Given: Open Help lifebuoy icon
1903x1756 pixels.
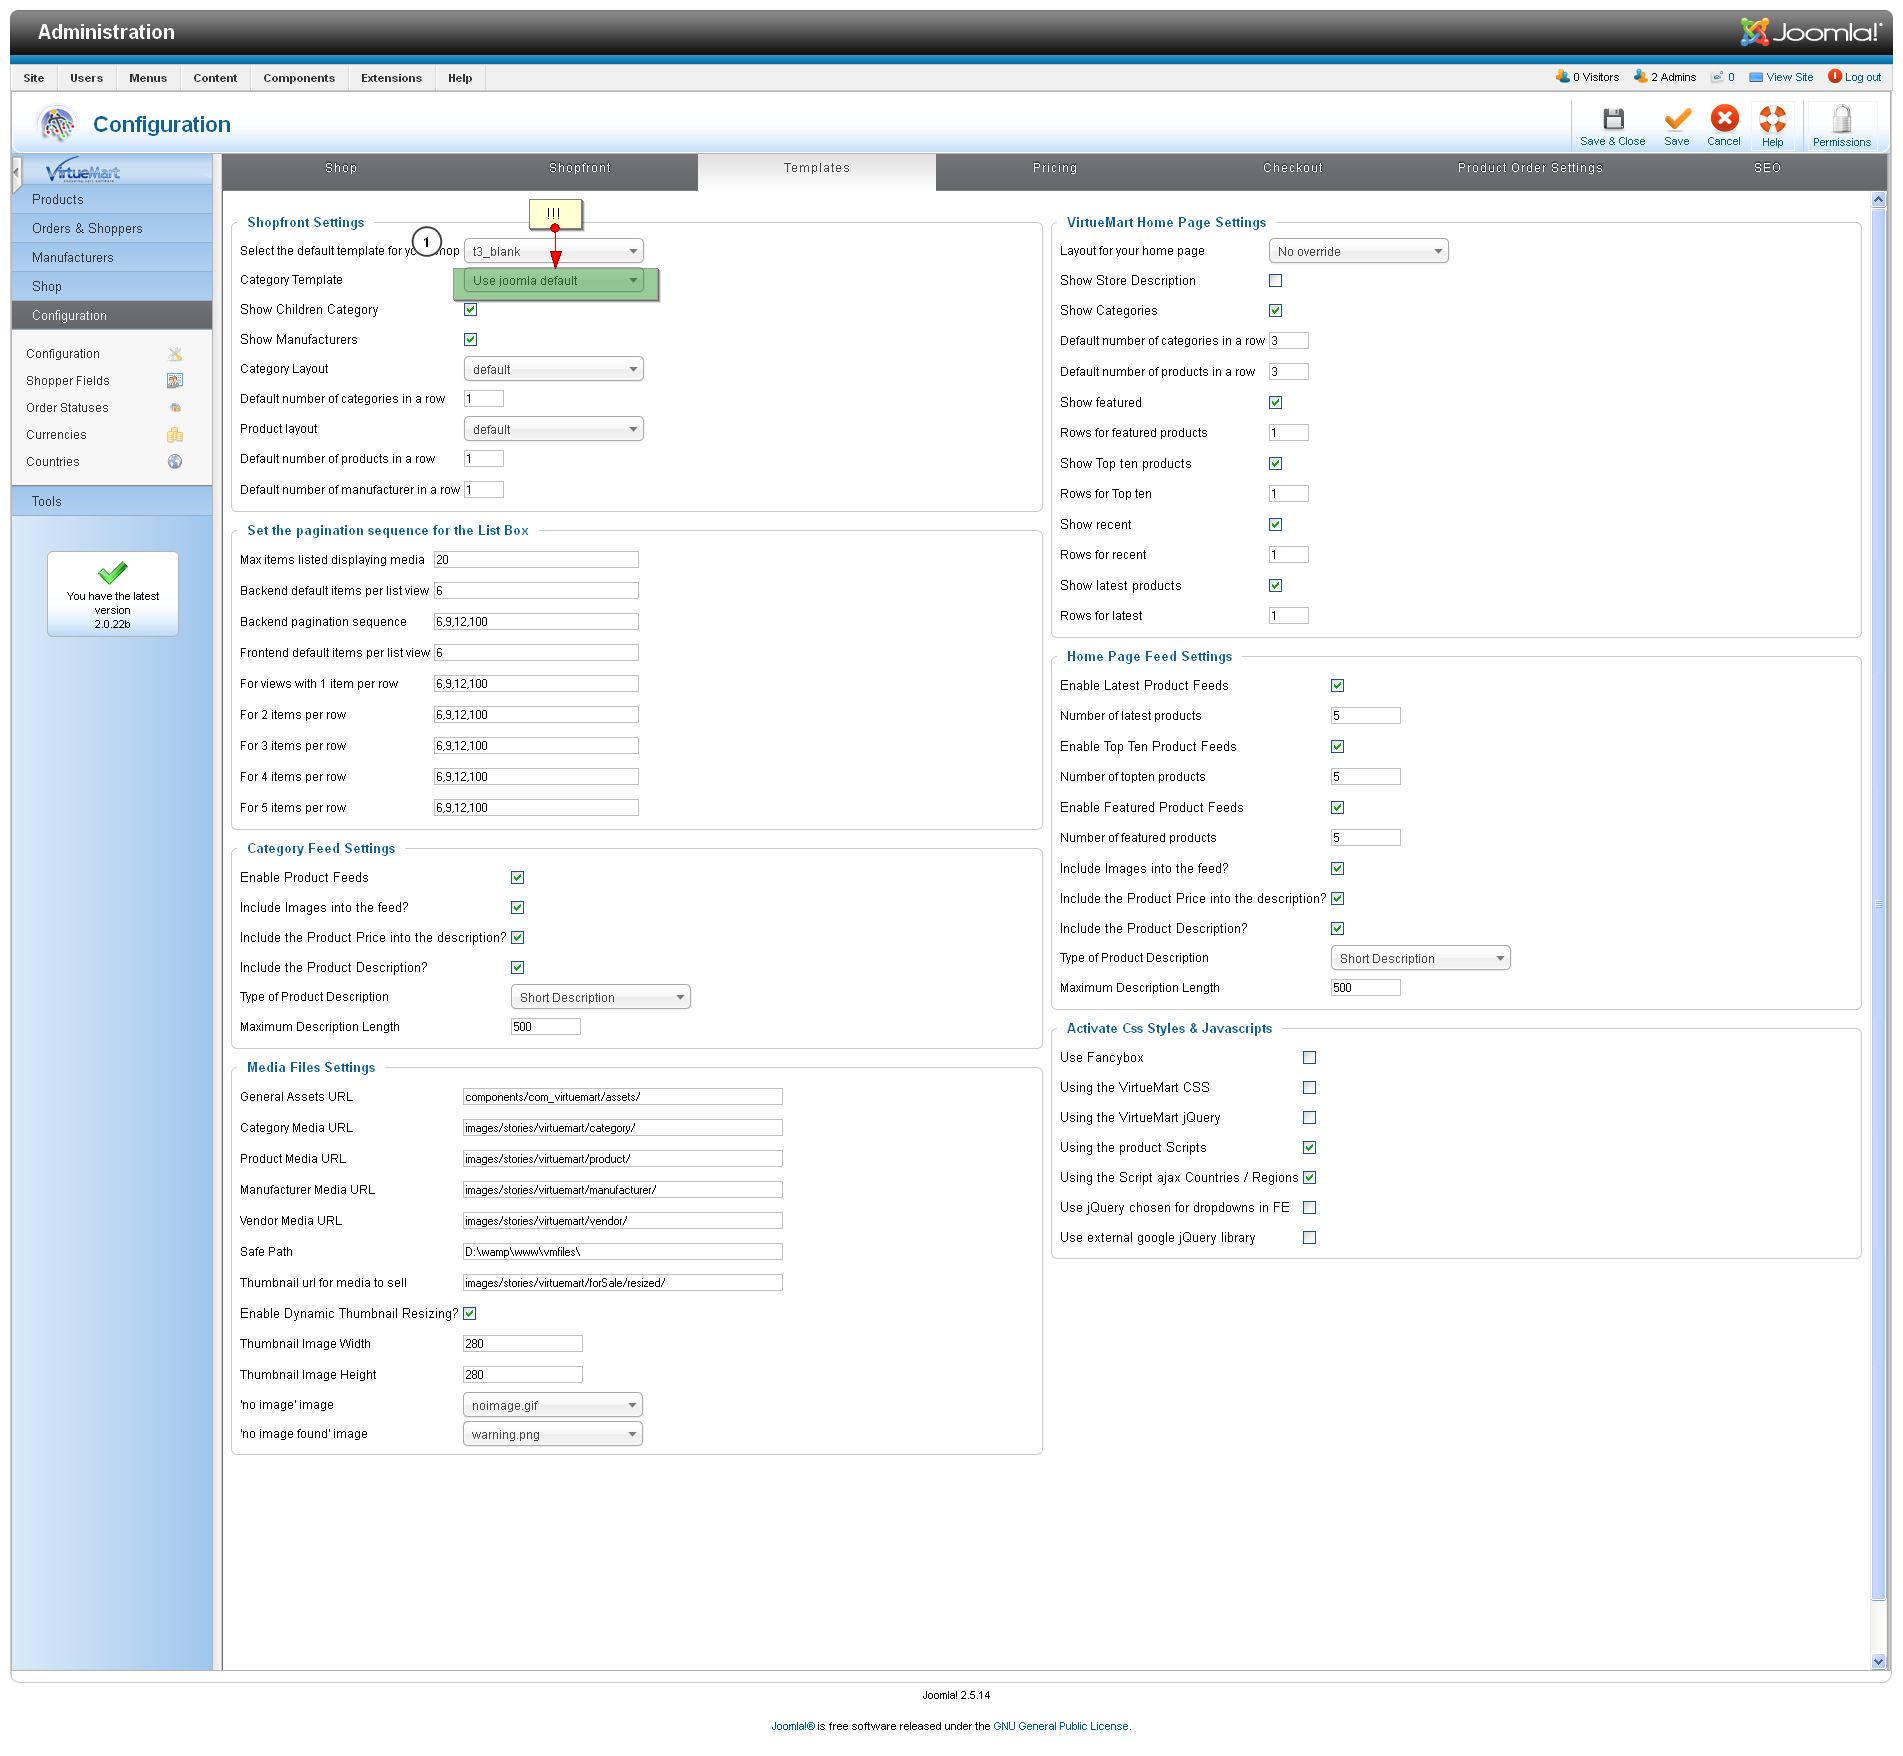Looking at the screenshot, I should click(x=1772, y=119).
